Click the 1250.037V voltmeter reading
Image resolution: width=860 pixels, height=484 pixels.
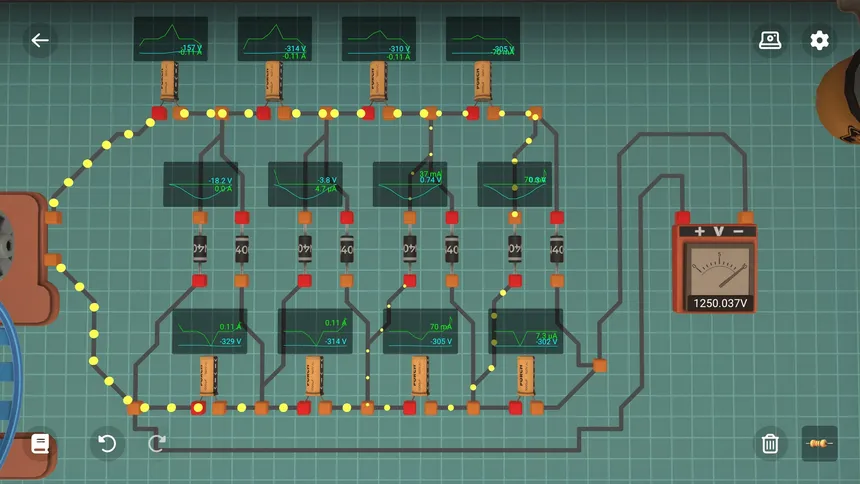pos(720,303)
